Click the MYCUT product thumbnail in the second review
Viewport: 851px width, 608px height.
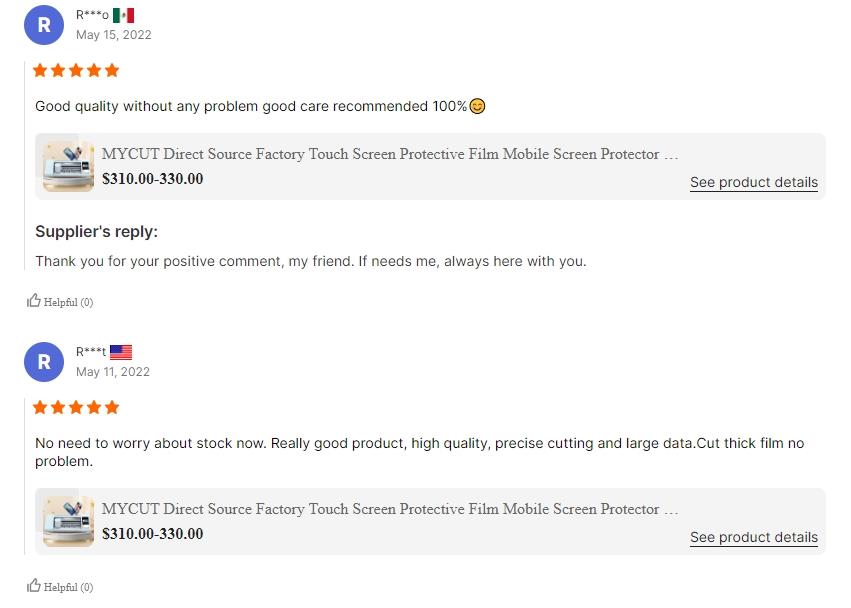click(x=68, y=521)
